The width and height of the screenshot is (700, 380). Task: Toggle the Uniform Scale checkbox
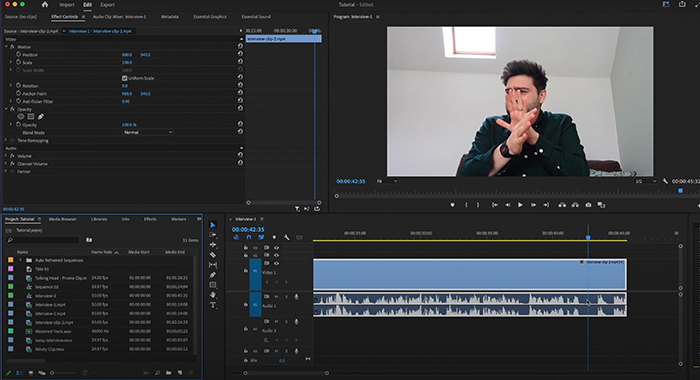click(125, 78)
